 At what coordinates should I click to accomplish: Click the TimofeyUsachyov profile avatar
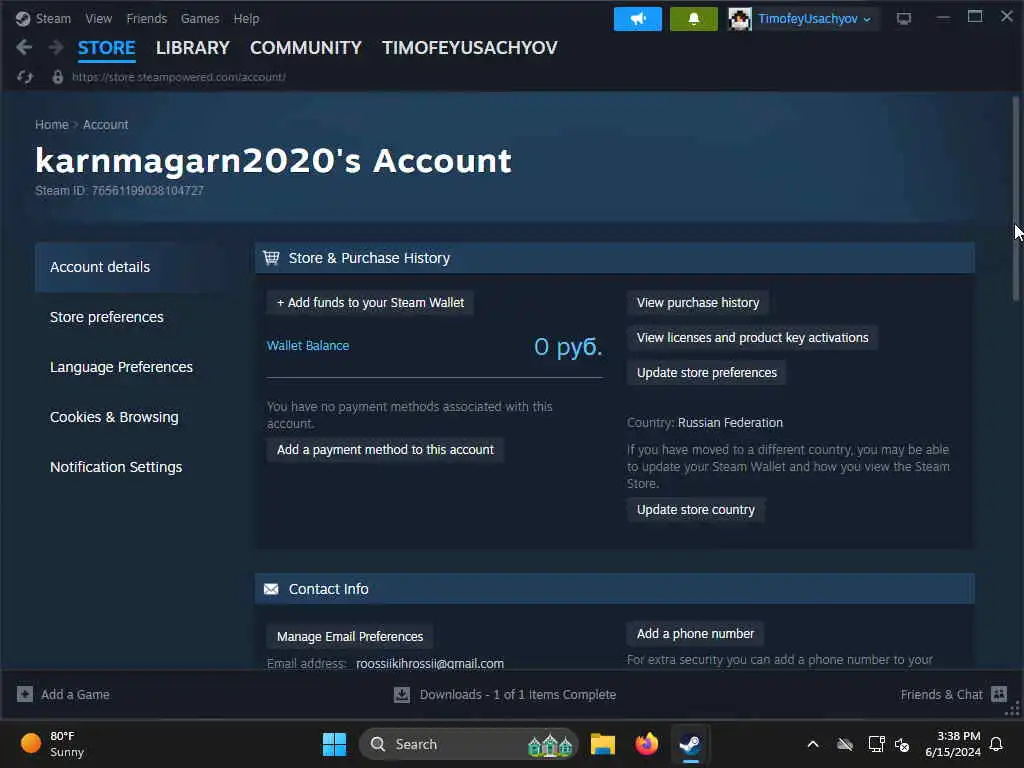740,19
